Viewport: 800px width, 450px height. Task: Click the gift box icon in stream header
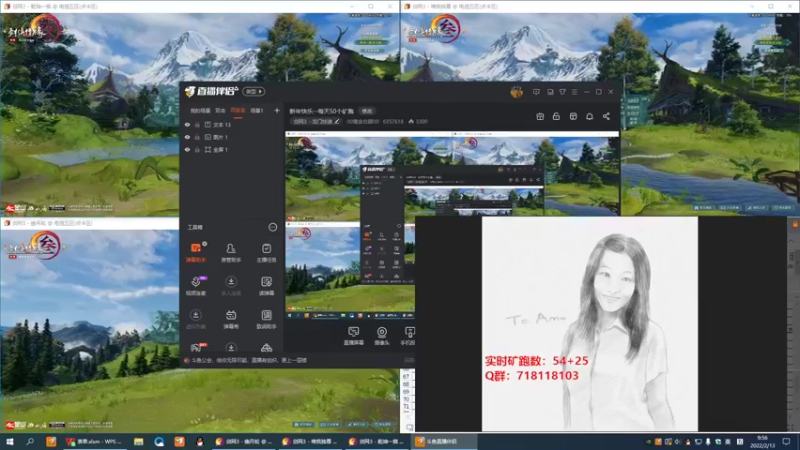pyautogui.click(x=540, y=116)
